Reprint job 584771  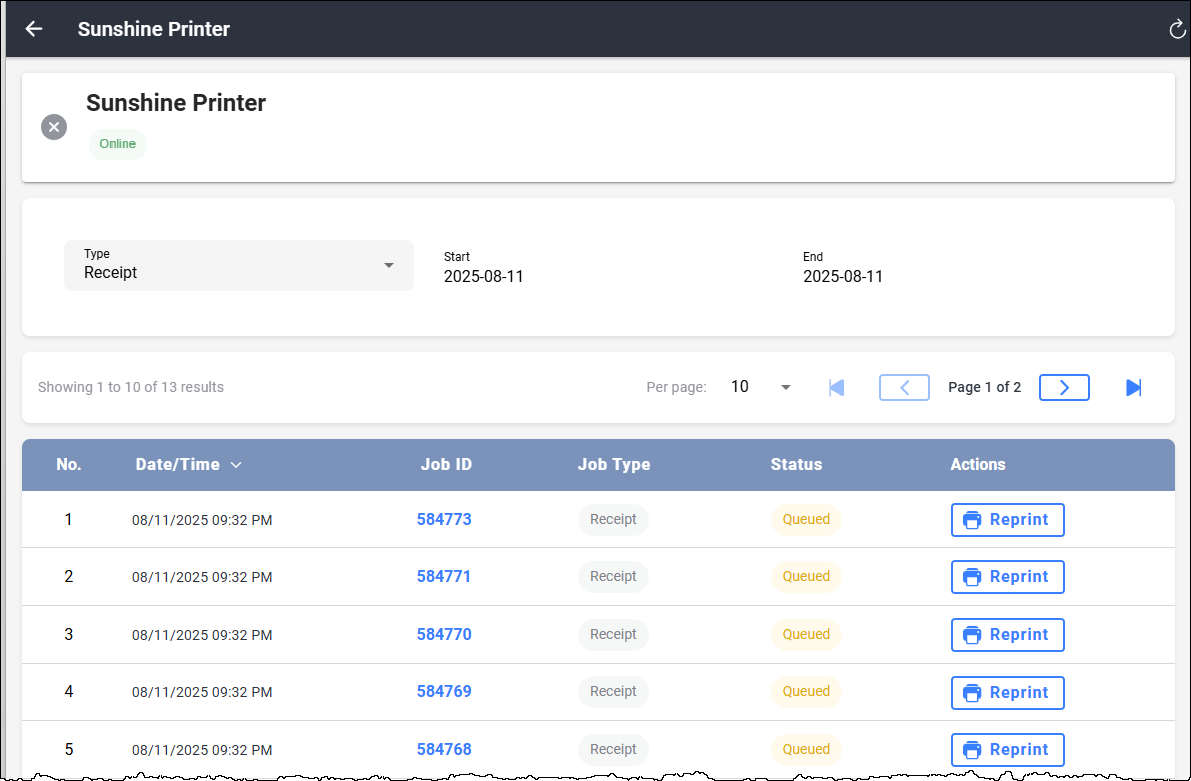1007,577
